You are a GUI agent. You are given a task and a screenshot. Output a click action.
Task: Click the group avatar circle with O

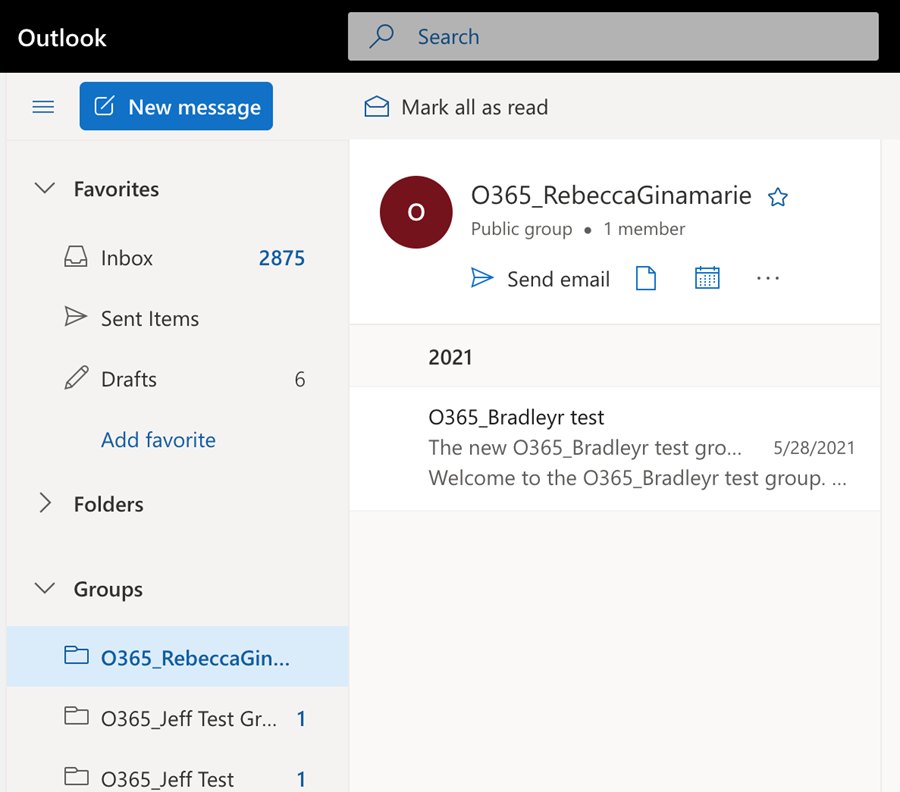tap(416, 212)
